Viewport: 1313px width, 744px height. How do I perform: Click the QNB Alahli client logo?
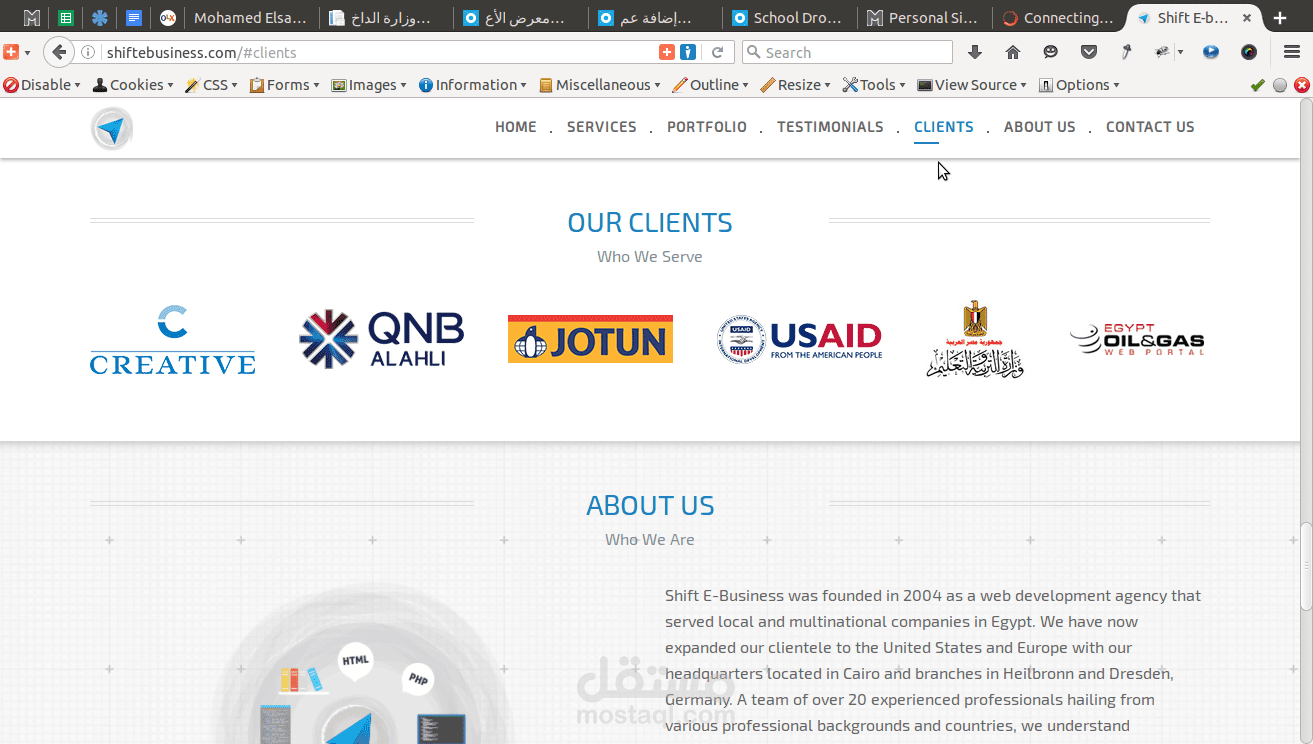coord(381,339)
